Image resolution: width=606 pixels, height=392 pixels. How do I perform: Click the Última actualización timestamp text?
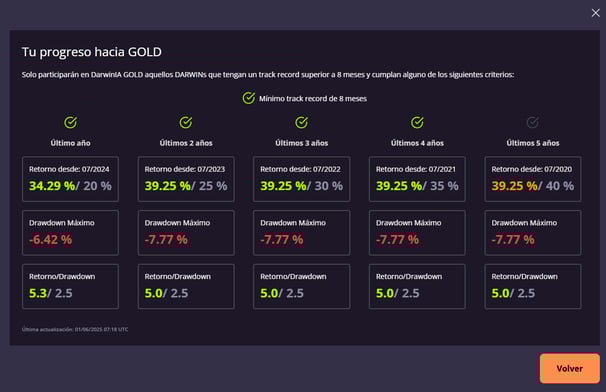coord(75,329)
